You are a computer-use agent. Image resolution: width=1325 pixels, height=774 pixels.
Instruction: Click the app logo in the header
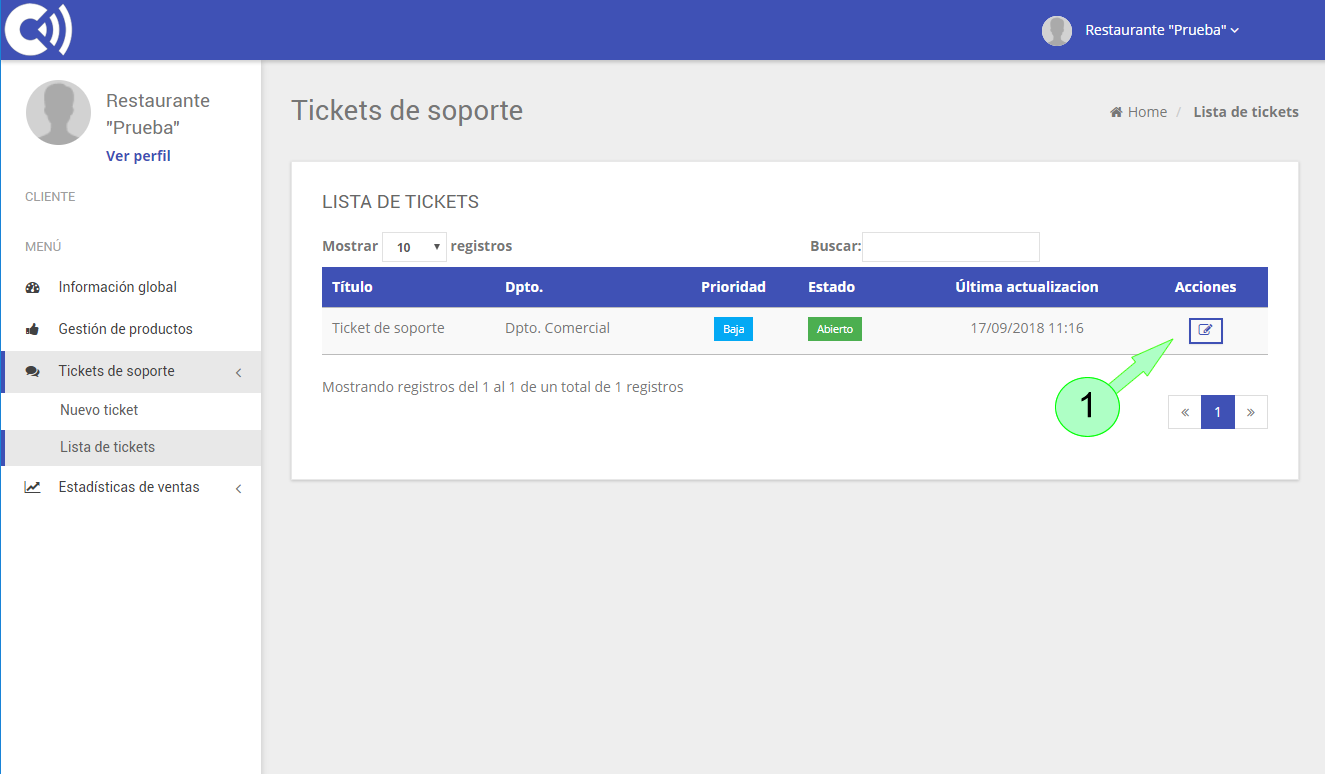pos(38,30)
